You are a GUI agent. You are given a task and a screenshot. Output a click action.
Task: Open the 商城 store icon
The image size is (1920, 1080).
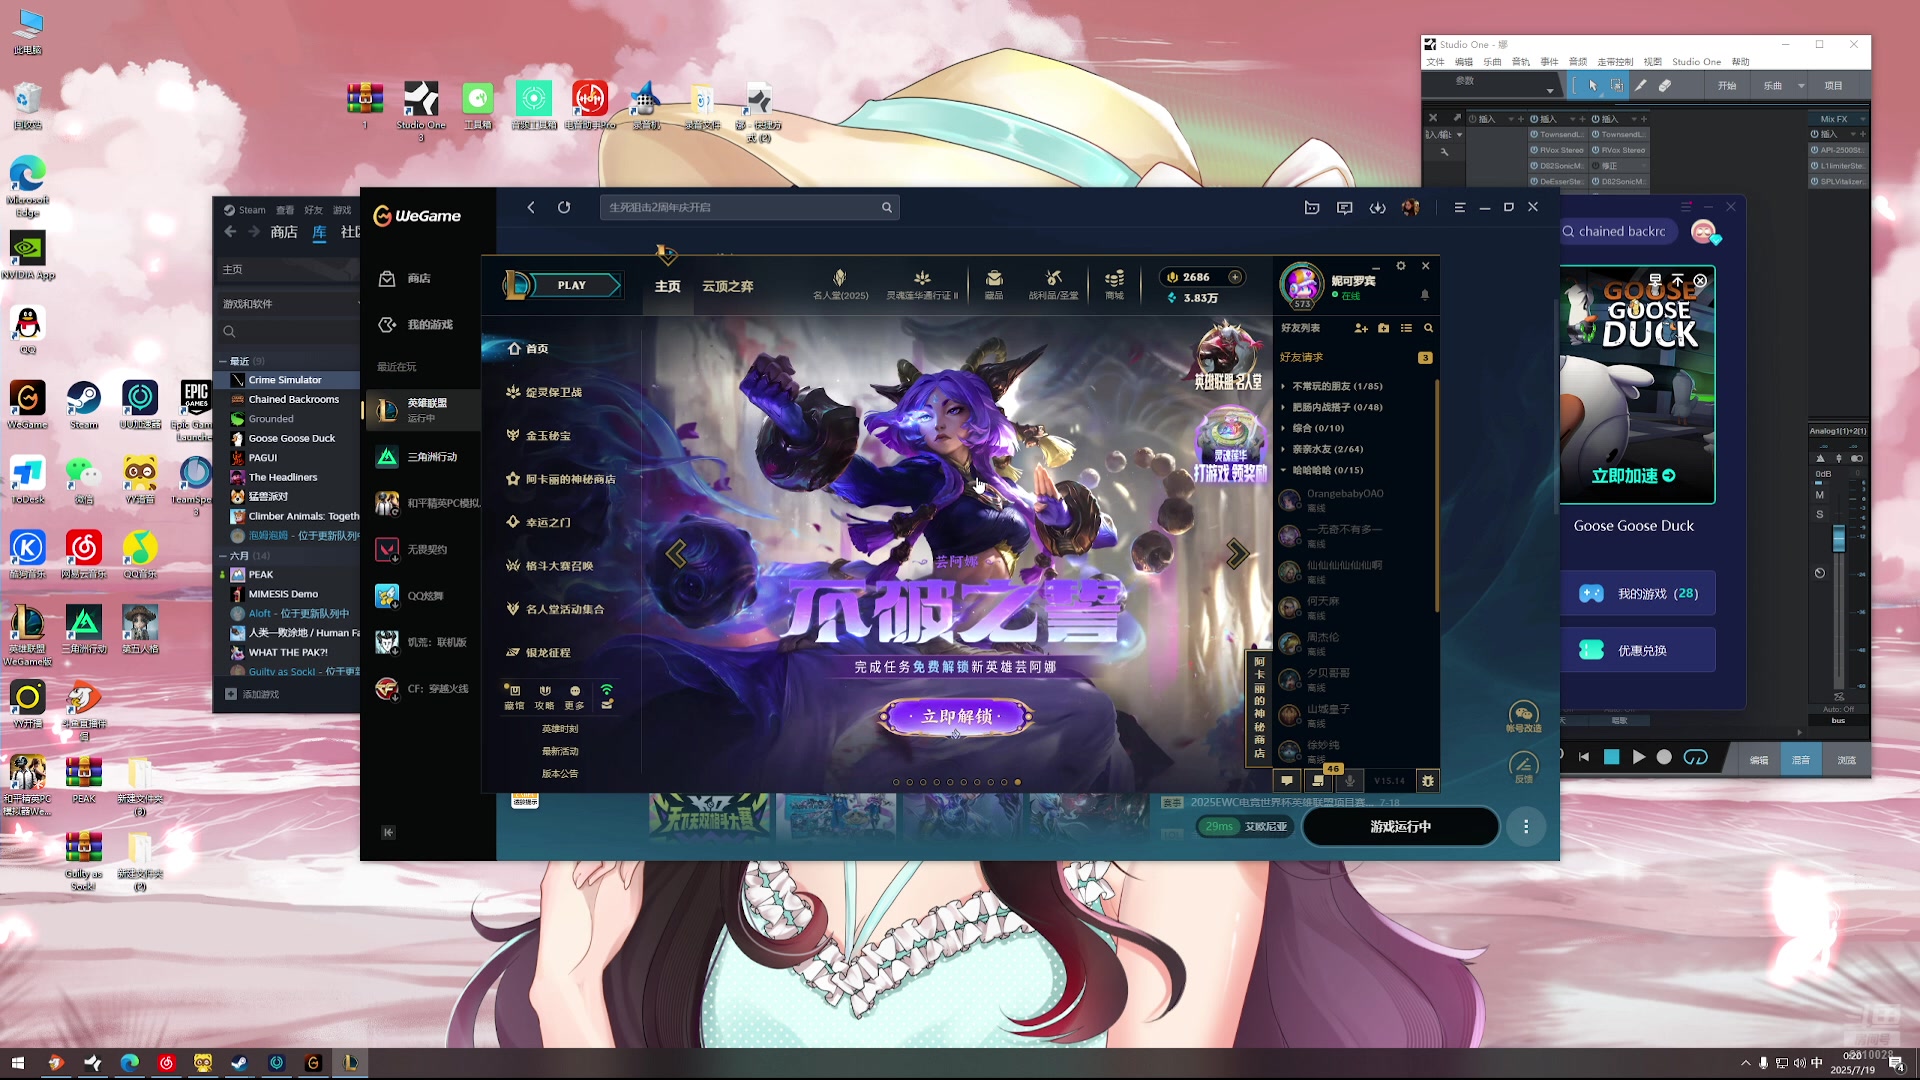[1114, 284]
